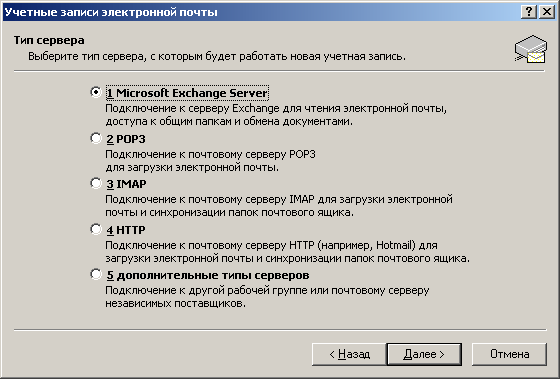Close the dialog with the X button
The image size is (560, 379).
(x=547, y=12)
